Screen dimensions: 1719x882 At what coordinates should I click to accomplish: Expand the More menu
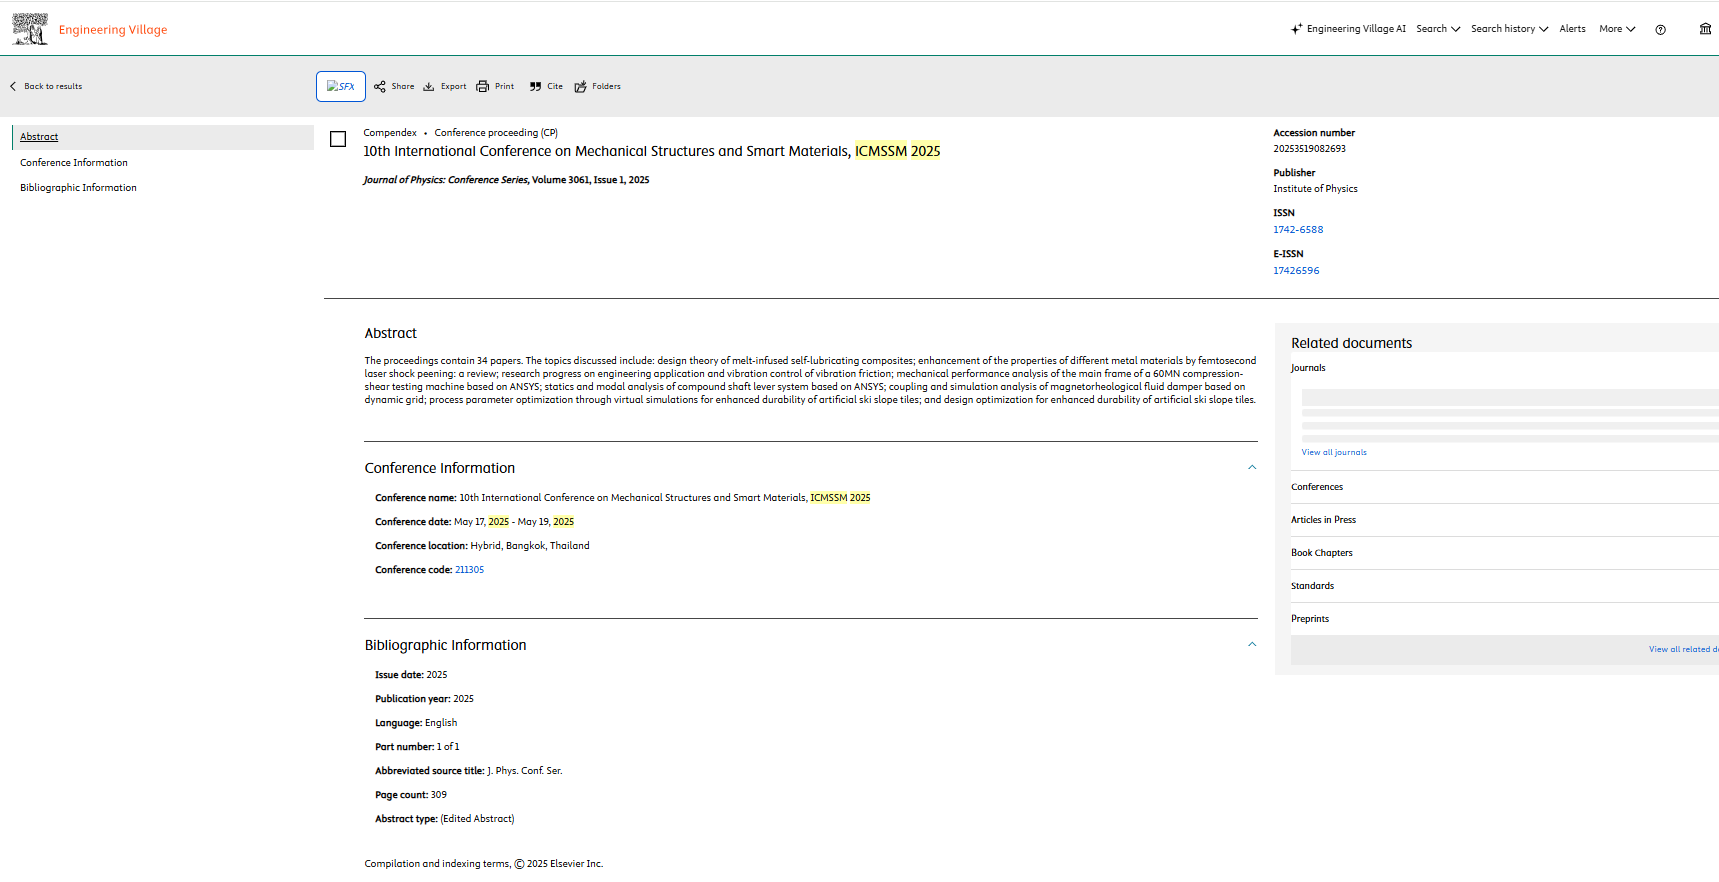click(x=1617, y=29)
